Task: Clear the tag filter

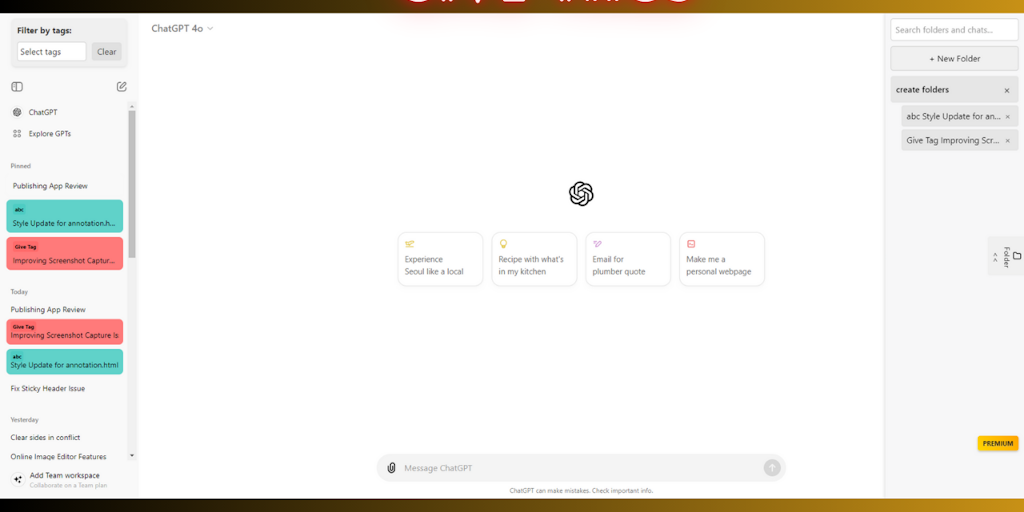Action: [106, 52]
